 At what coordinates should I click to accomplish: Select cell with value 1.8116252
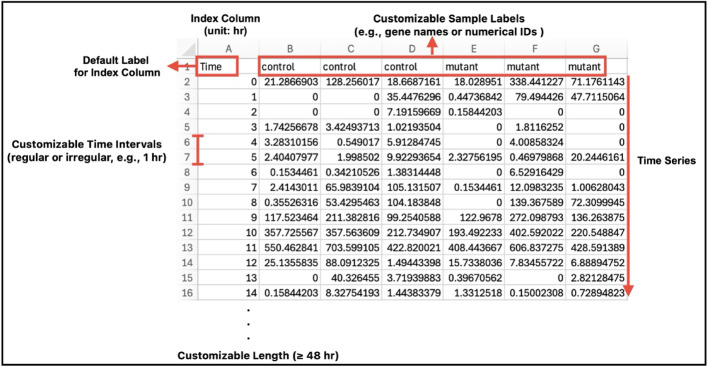click(x=535, y=127)
